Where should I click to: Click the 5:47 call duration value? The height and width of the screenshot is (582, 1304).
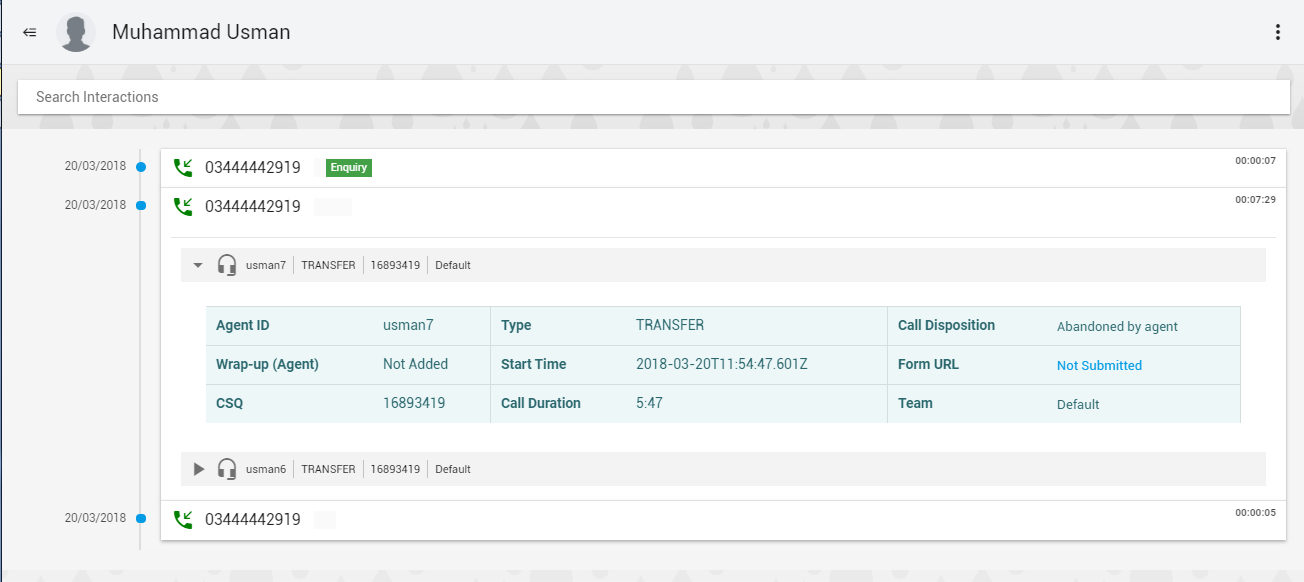point(649,404)
